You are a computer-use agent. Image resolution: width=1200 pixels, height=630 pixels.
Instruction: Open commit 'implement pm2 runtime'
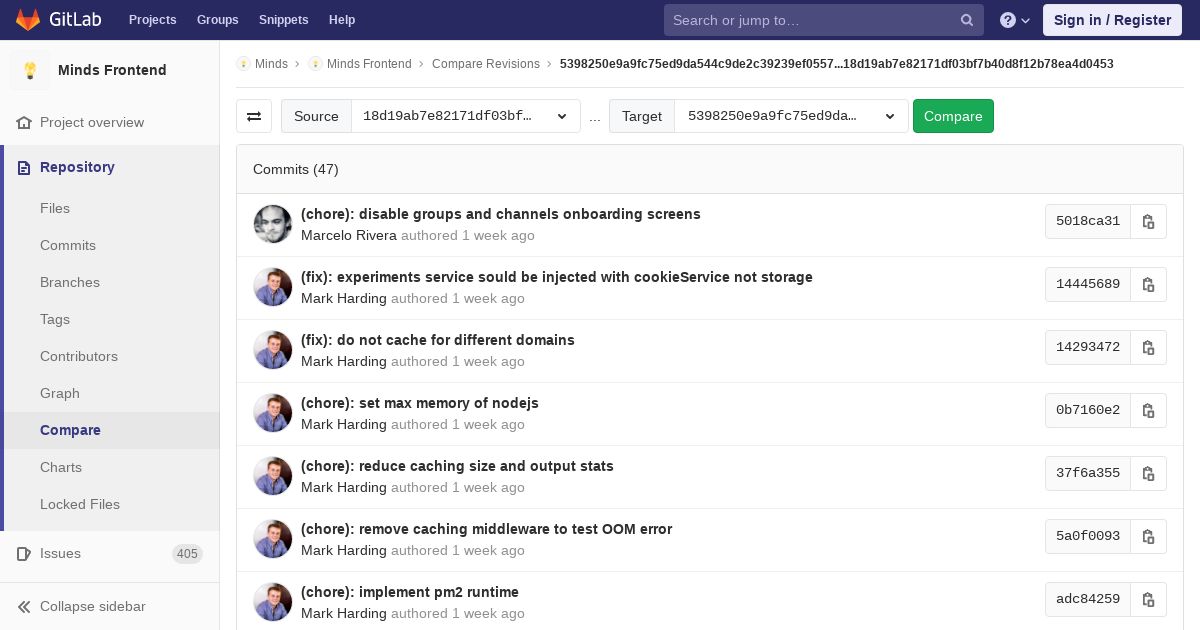point(410,592)
